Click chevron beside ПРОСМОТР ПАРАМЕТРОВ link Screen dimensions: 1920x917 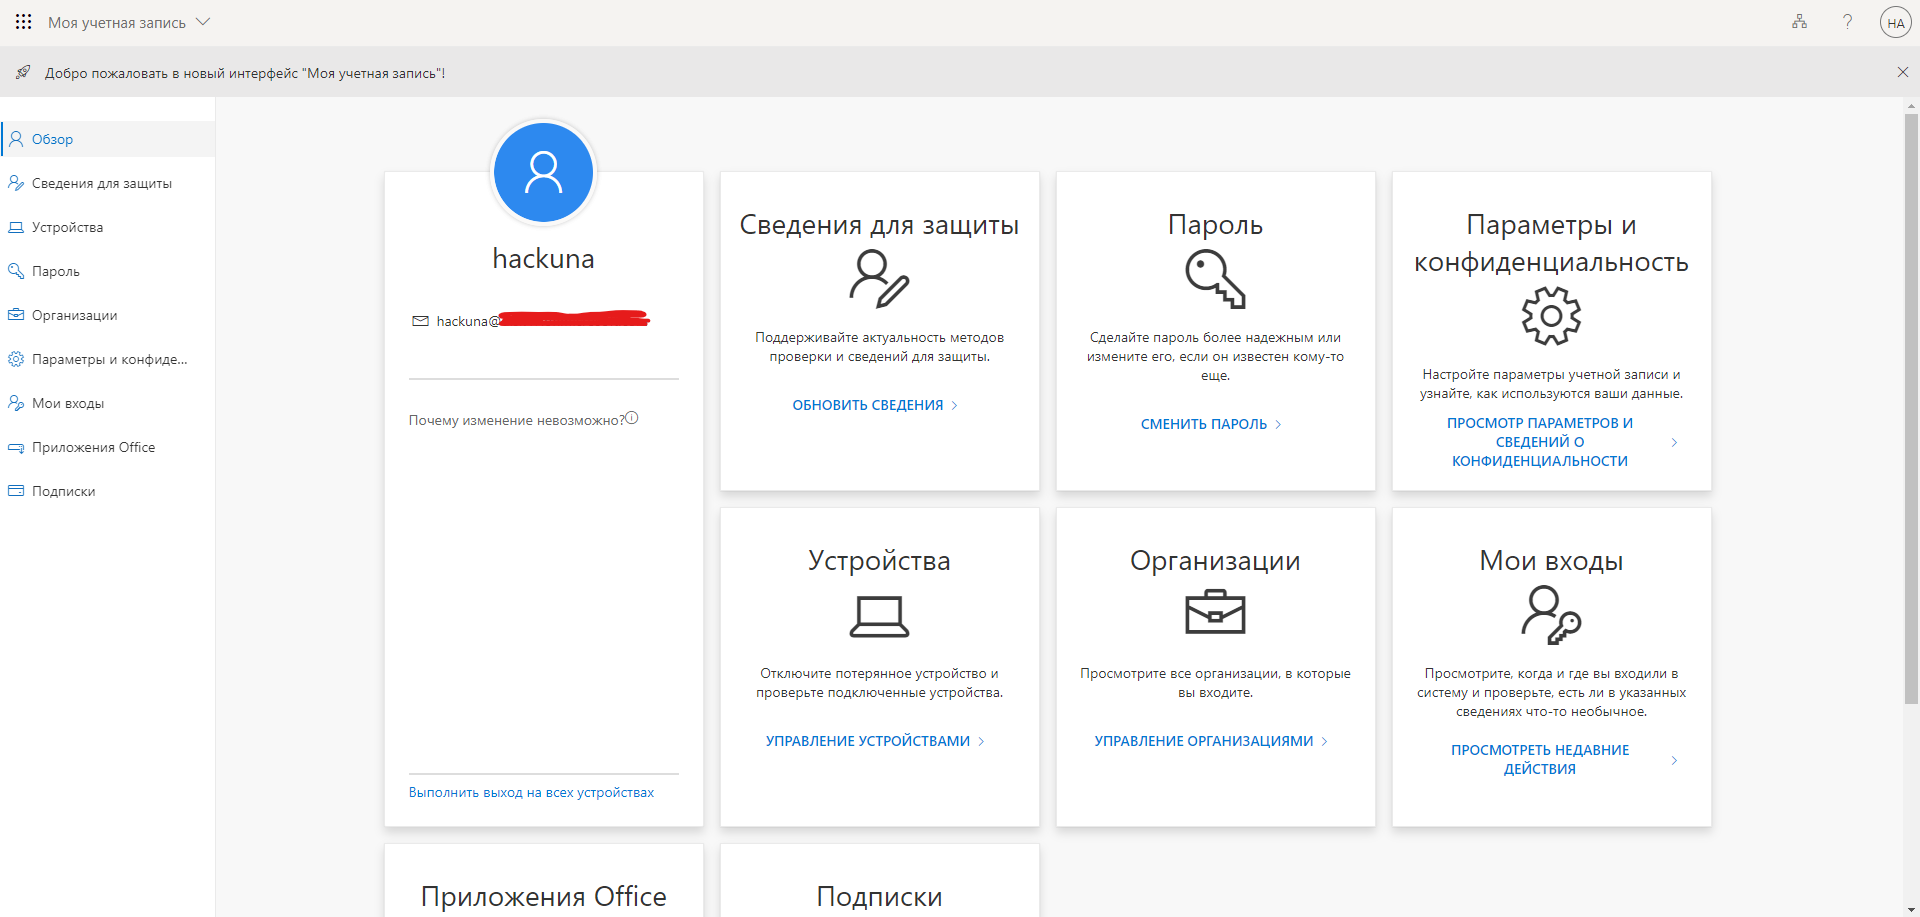pos(1674,442)
